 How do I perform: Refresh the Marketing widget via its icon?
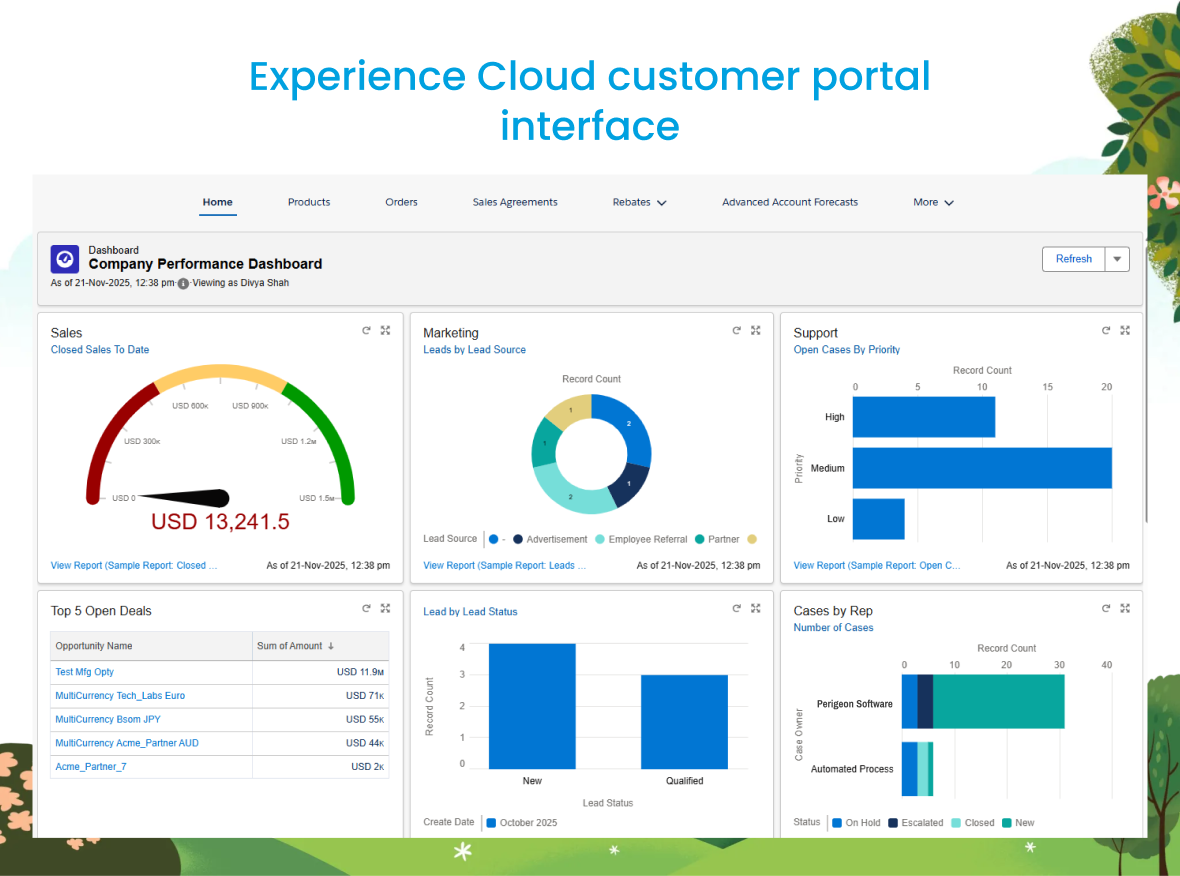pos(737,330)
